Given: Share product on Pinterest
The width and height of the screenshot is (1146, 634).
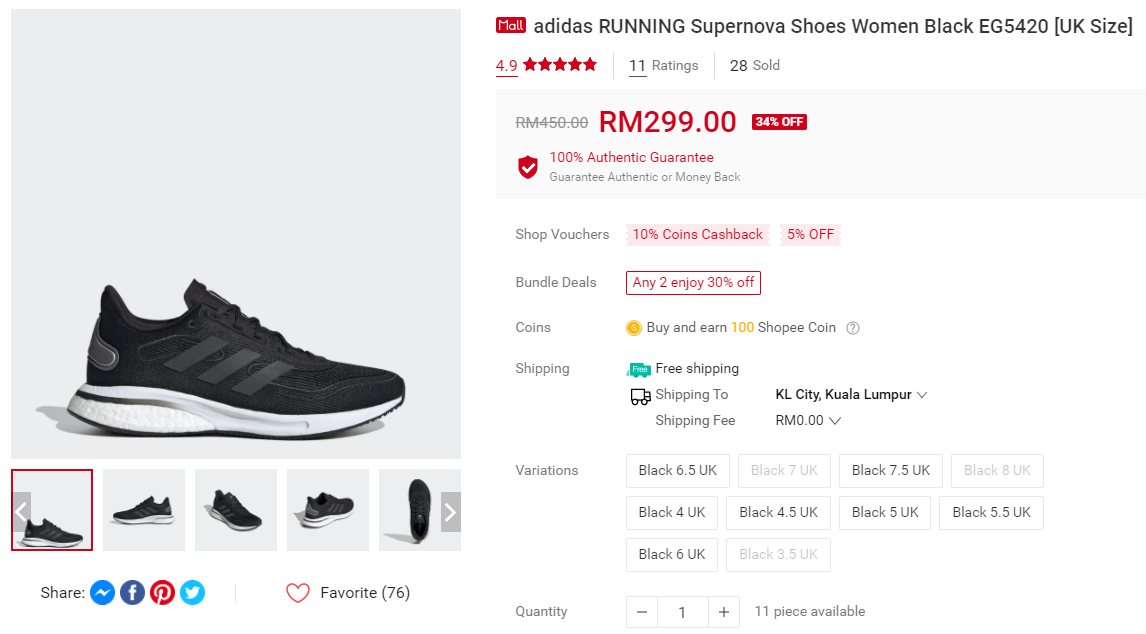Looking at the screenshot, I should (162, 593).
